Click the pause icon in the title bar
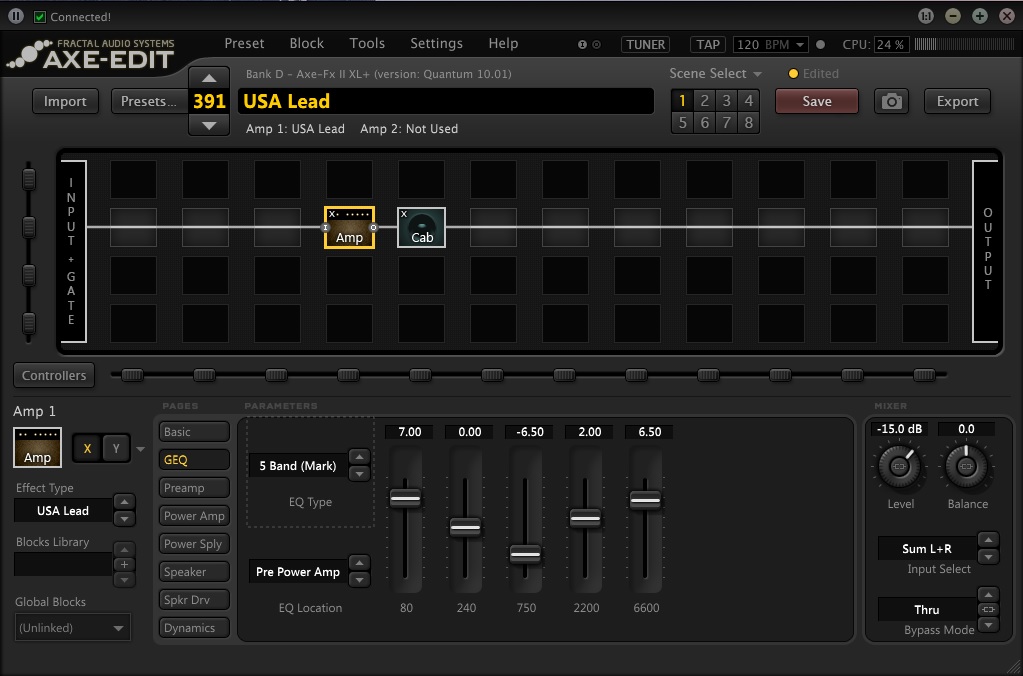1023x676 pixels. click(16, 16)
